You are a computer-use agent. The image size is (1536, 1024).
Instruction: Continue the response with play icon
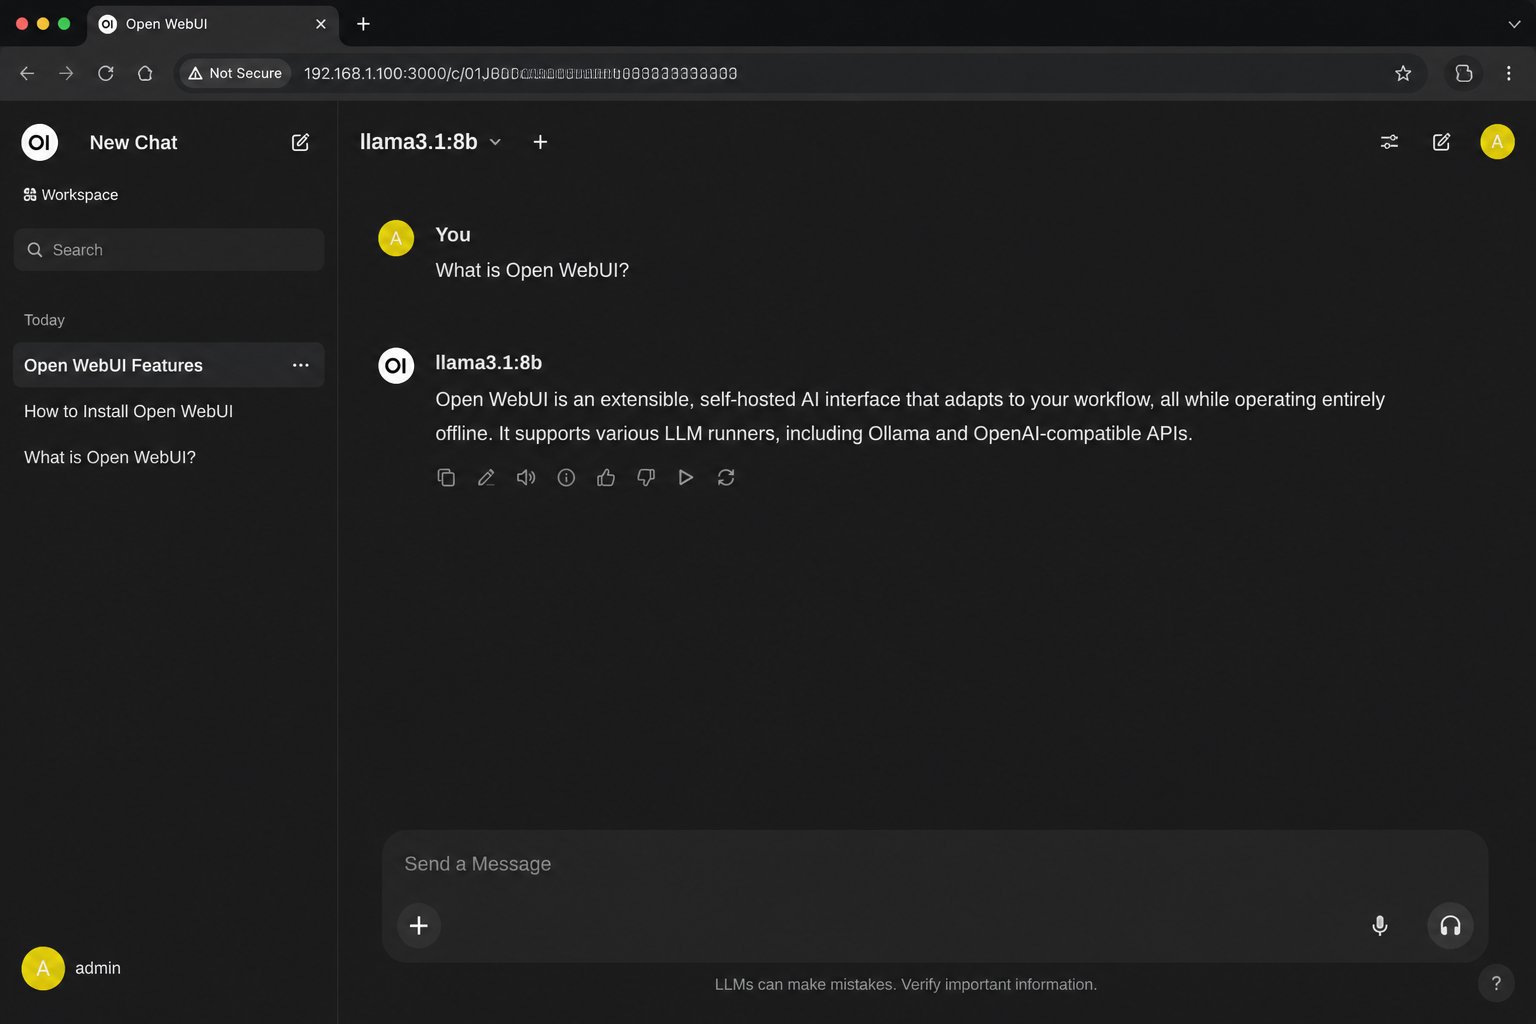click(686, 478)
